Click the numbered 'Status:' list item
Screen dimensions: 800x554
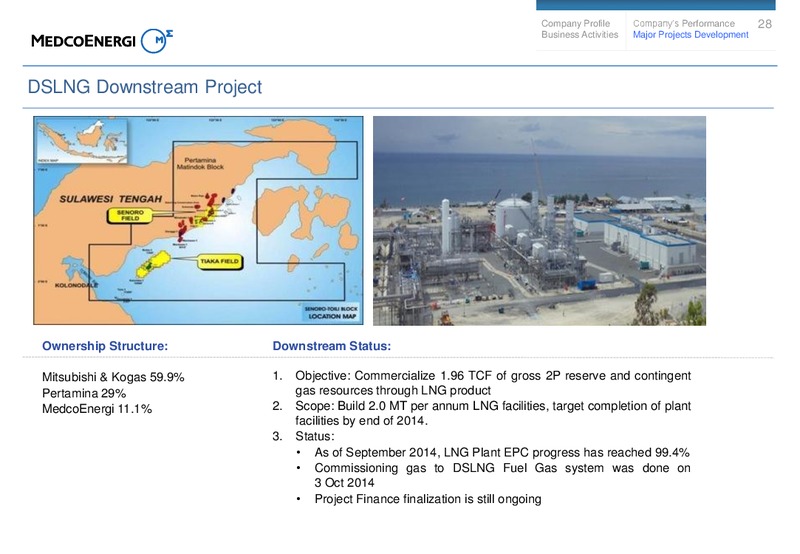click(x=304, y=436)
